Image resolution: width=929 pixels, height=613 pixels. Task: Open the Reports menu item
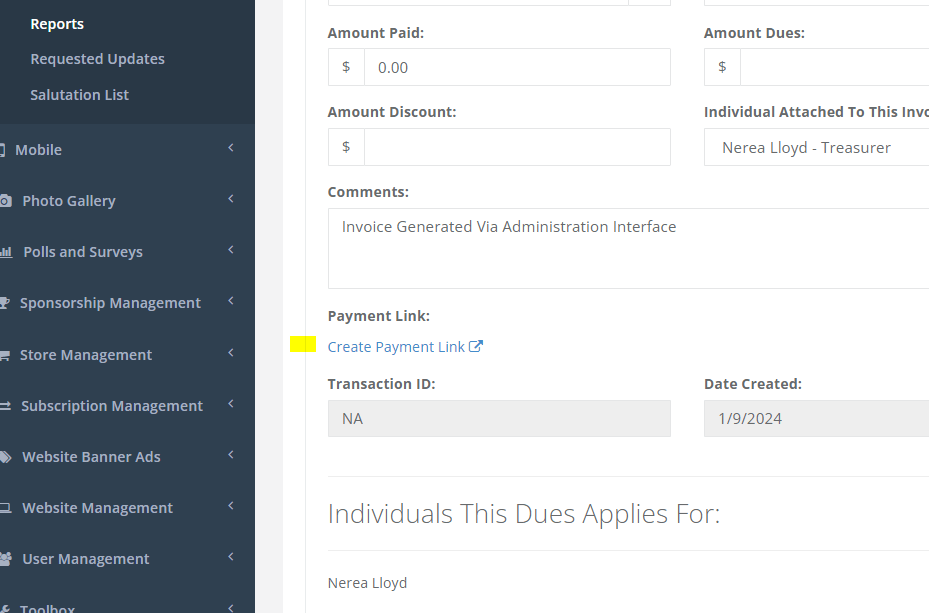[x=57, y=24]
